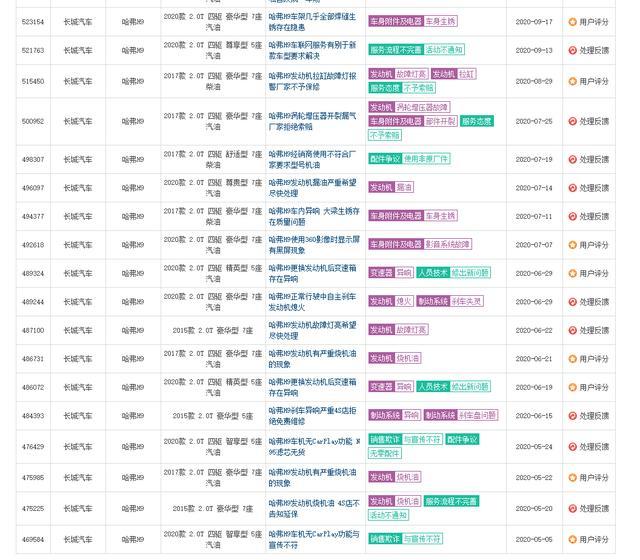
Task: Open complaint link 哈弗H9发动机拉缸故障灯报警
Action: click(312, 81)
